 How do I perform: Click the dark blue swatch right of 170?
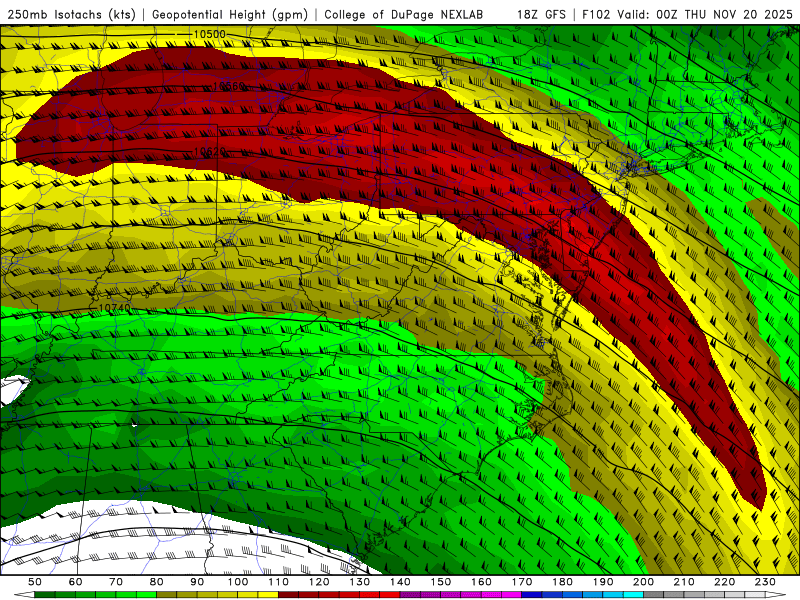coord(532,595)
